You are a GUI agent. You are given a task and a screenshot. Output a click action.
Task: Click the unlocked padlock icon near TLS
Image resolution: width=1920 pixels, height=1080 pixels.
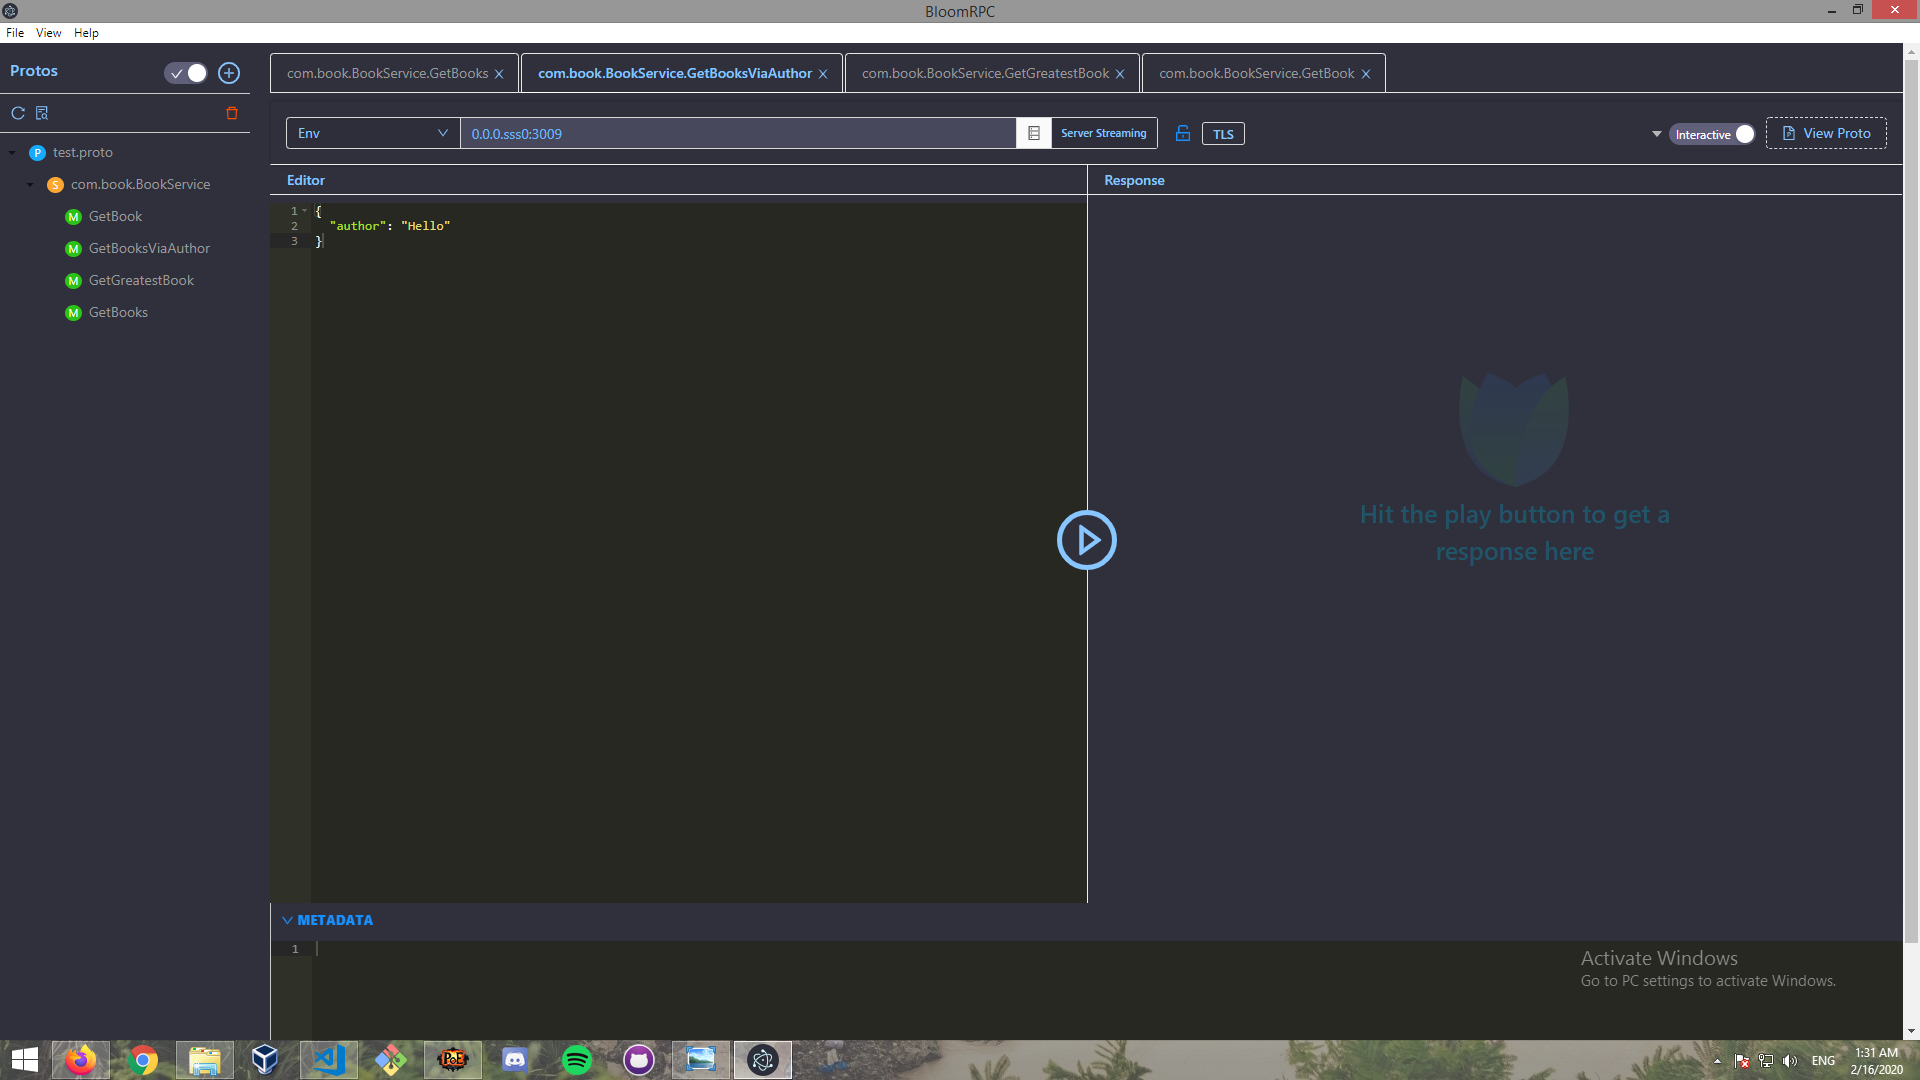pyautogui.click(x=1183, y=133)
